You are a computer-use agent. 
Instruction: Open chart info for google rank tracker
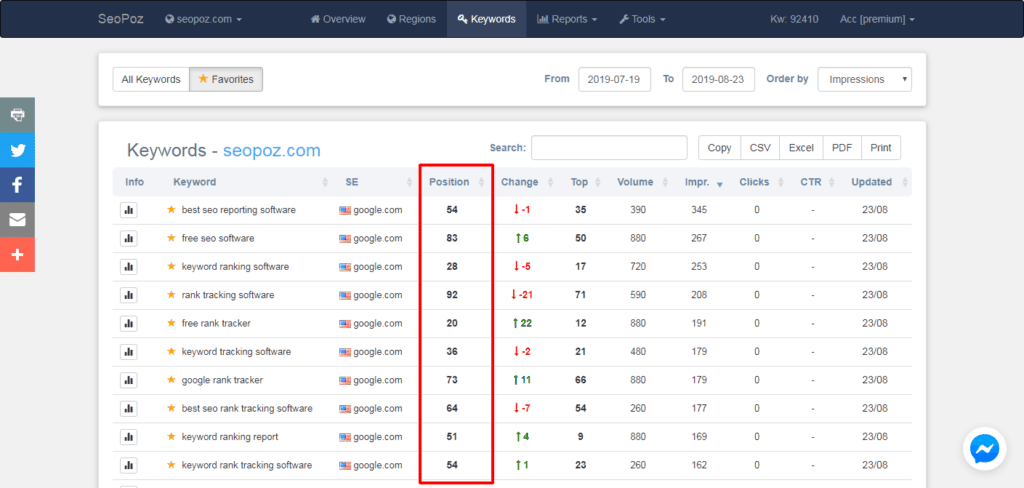[x=129, y=380]
